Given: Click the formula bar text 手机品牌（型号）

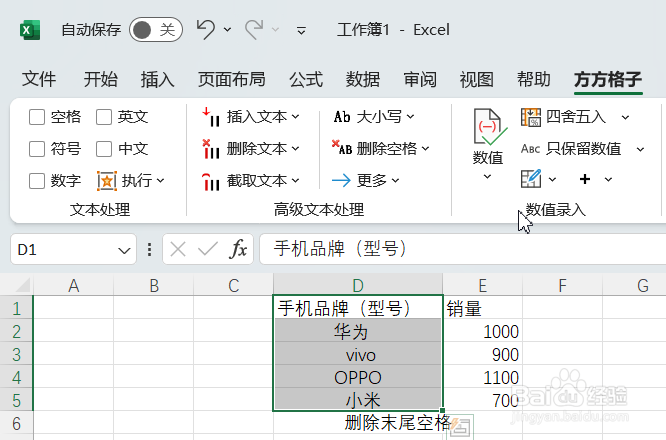Looking at the screenshot, I should pos(341,249).
